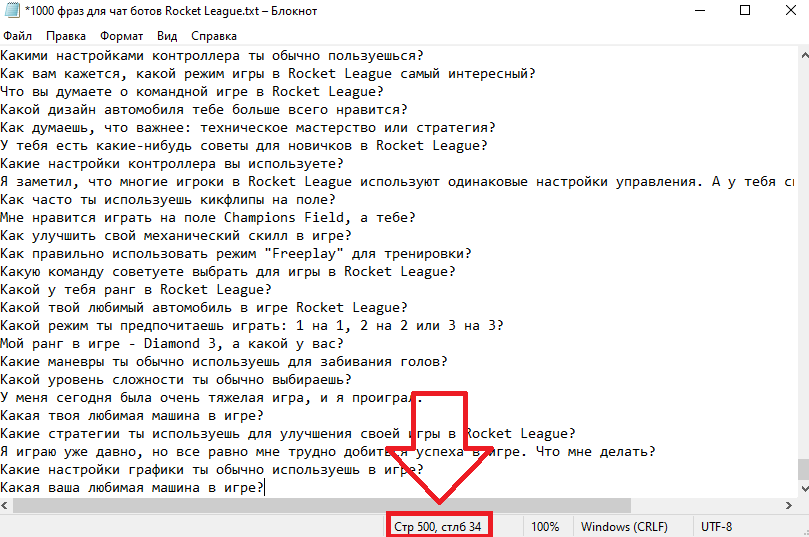Click the last line 'Какая ваша любимая машина в игре?'

[132, 488]
